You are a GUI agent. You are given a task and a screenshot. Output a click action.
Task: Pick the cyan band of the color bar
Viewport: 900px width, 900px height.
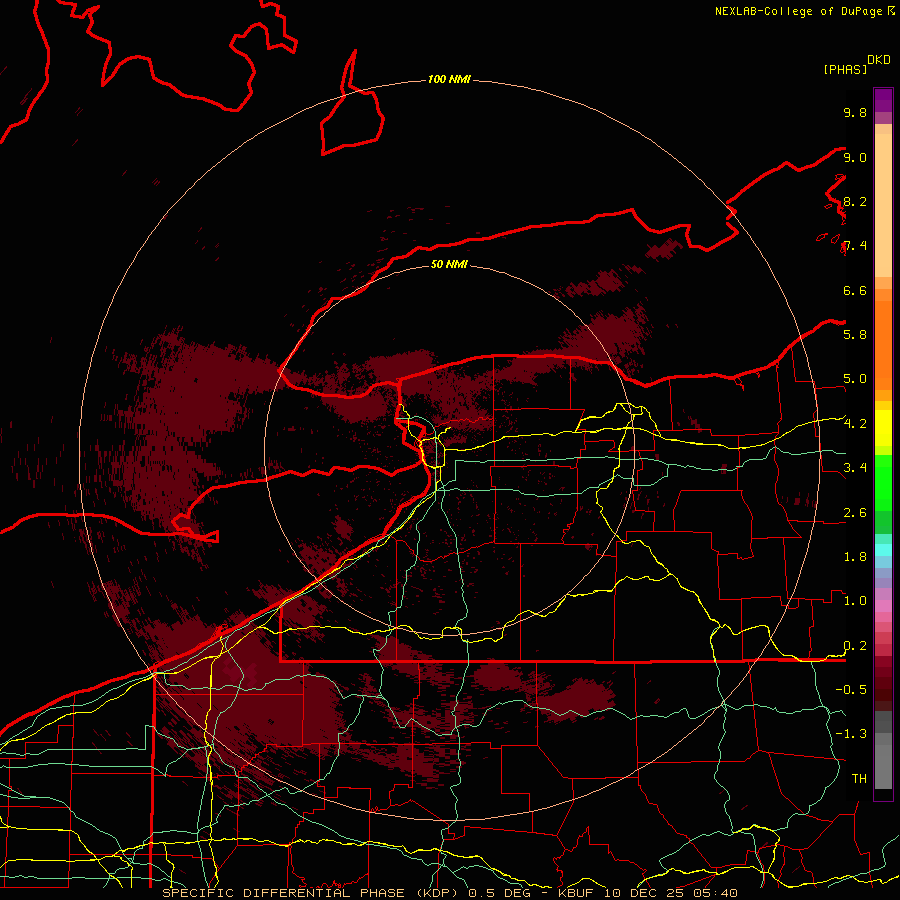(x=883, y=549)
